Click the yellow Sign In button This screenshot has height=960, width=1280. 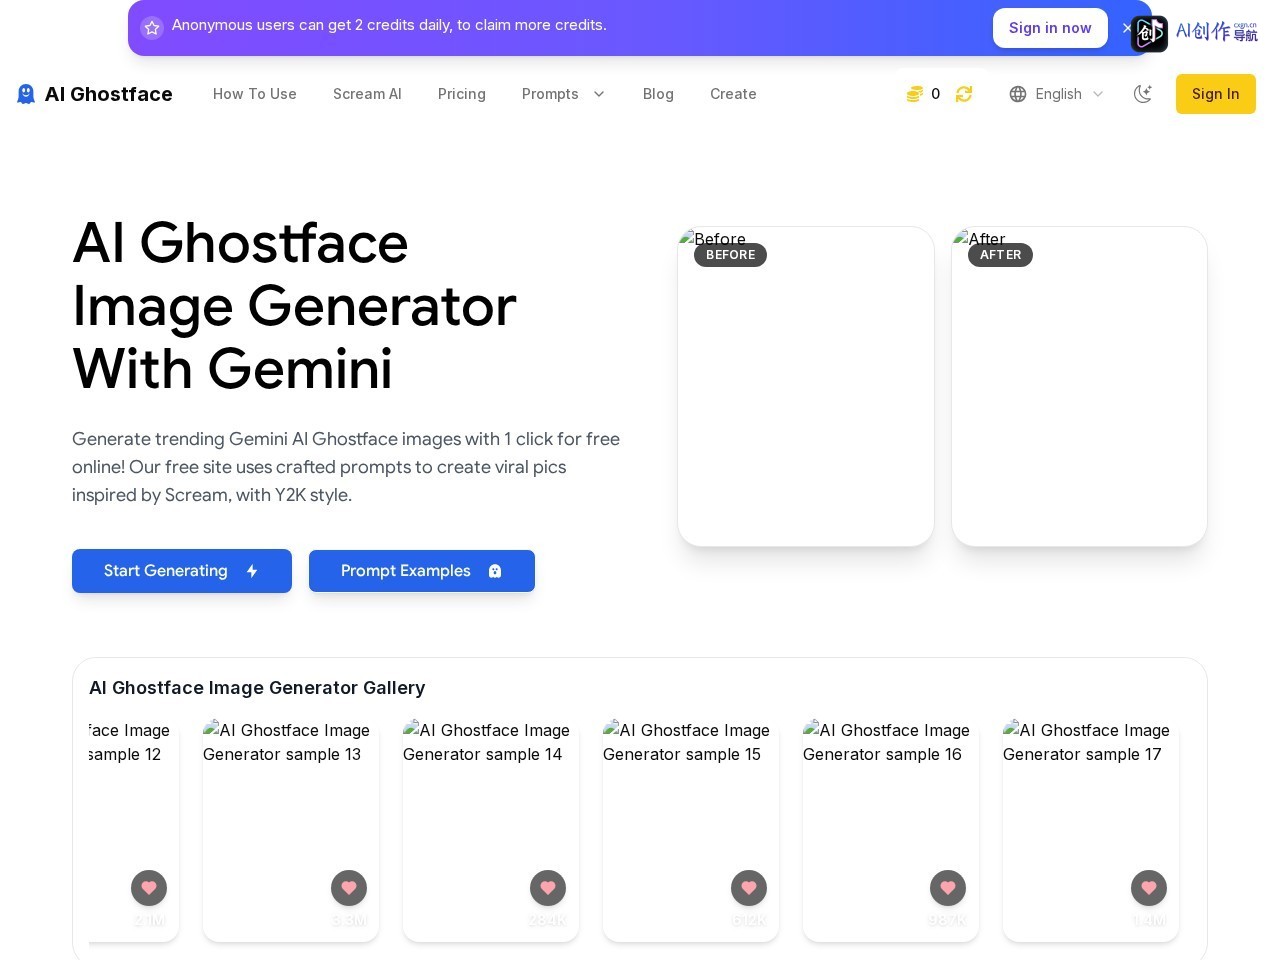1215,94
